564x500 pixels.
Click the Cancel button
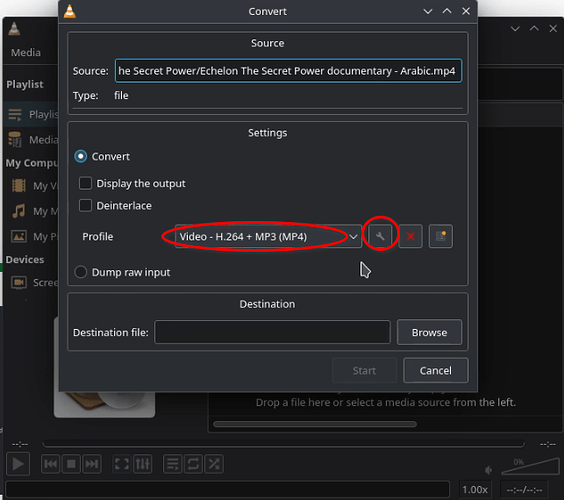tap(436, 371)
